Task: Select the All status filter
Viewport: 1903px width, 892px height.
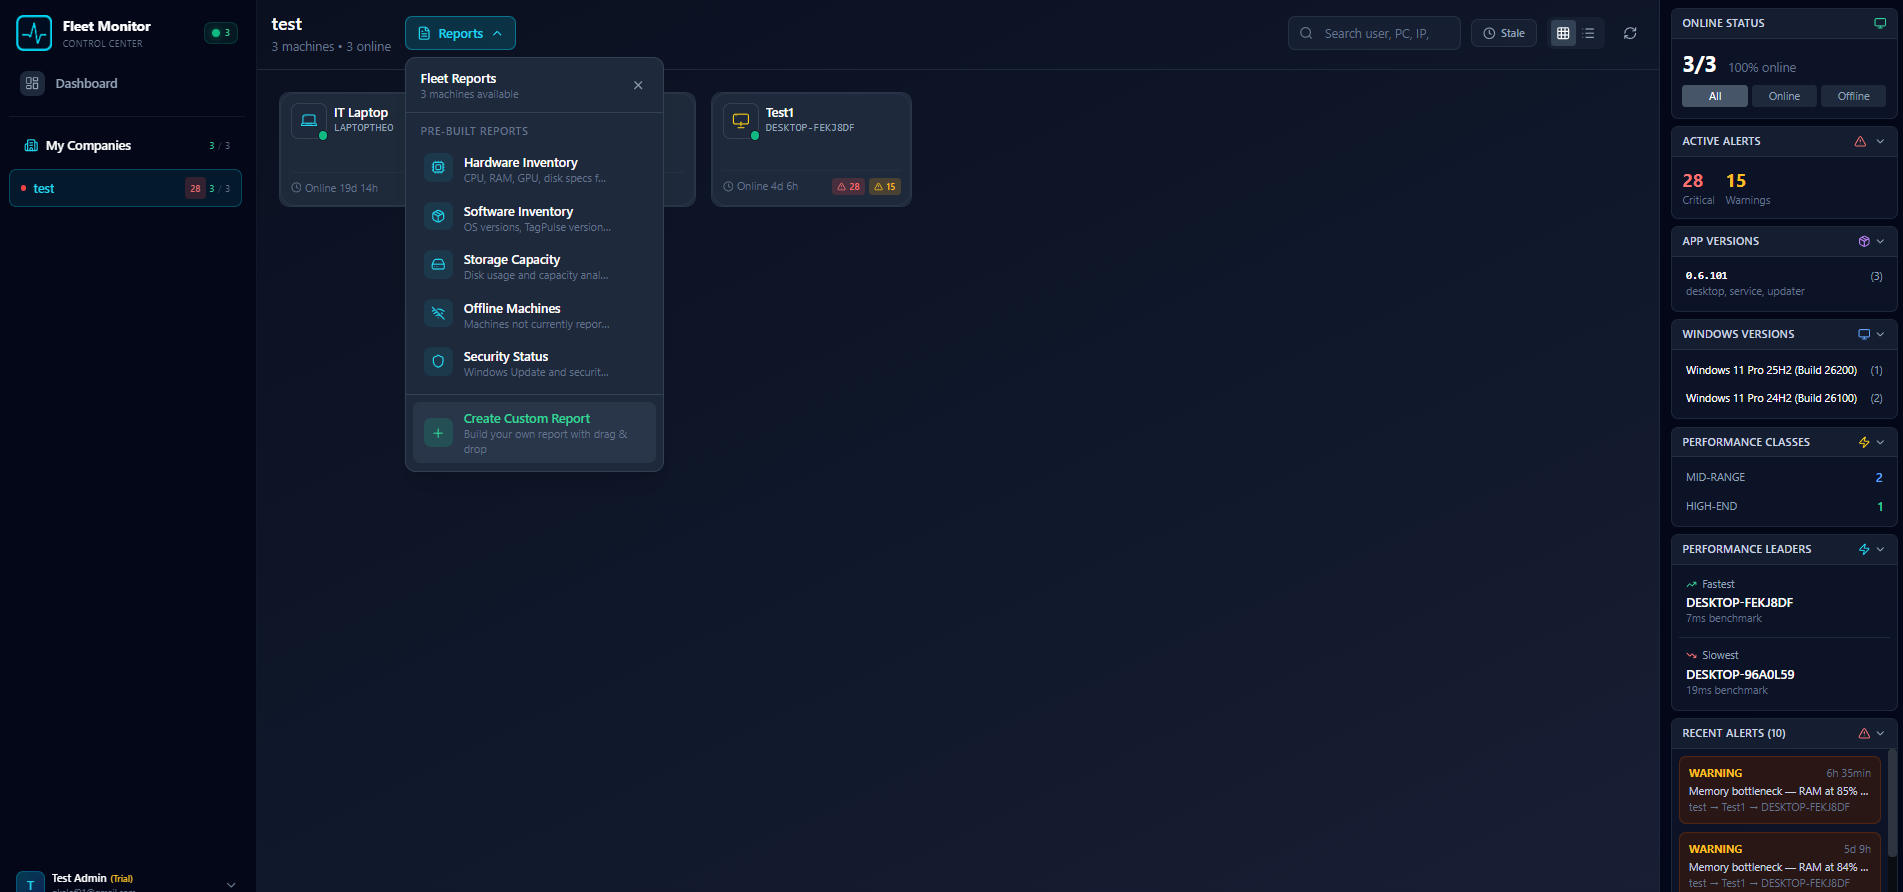Action: [1715, 96]
